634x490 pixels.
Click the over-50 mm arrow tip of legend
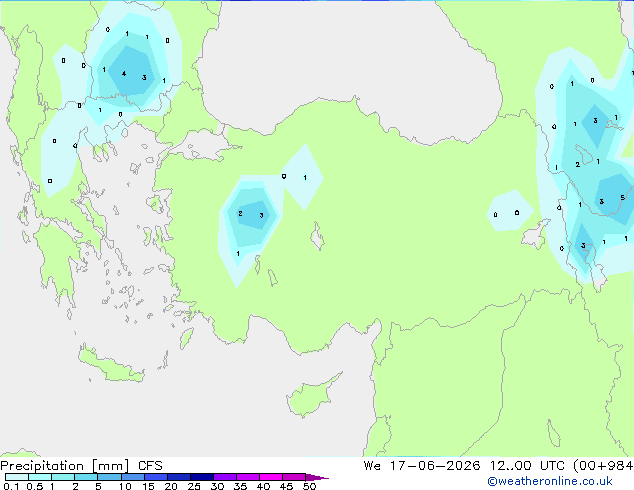coord(317,478)
